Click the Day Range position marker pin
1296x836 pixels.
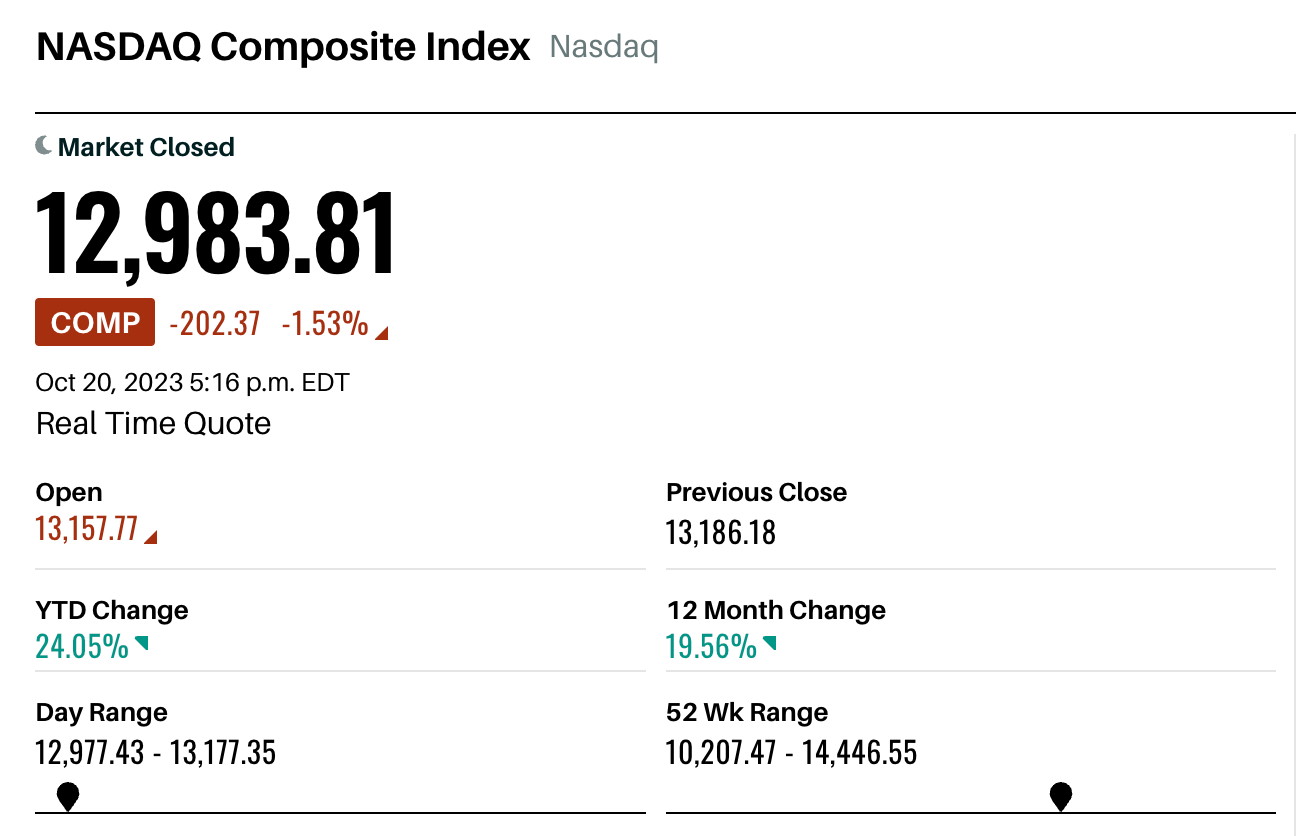point(68,797)
